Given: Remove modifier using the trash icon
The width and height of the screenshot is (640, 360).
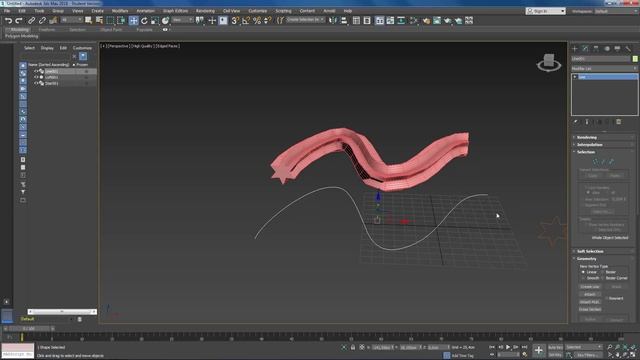Looking at the screenshot, I should click(618, 122).
